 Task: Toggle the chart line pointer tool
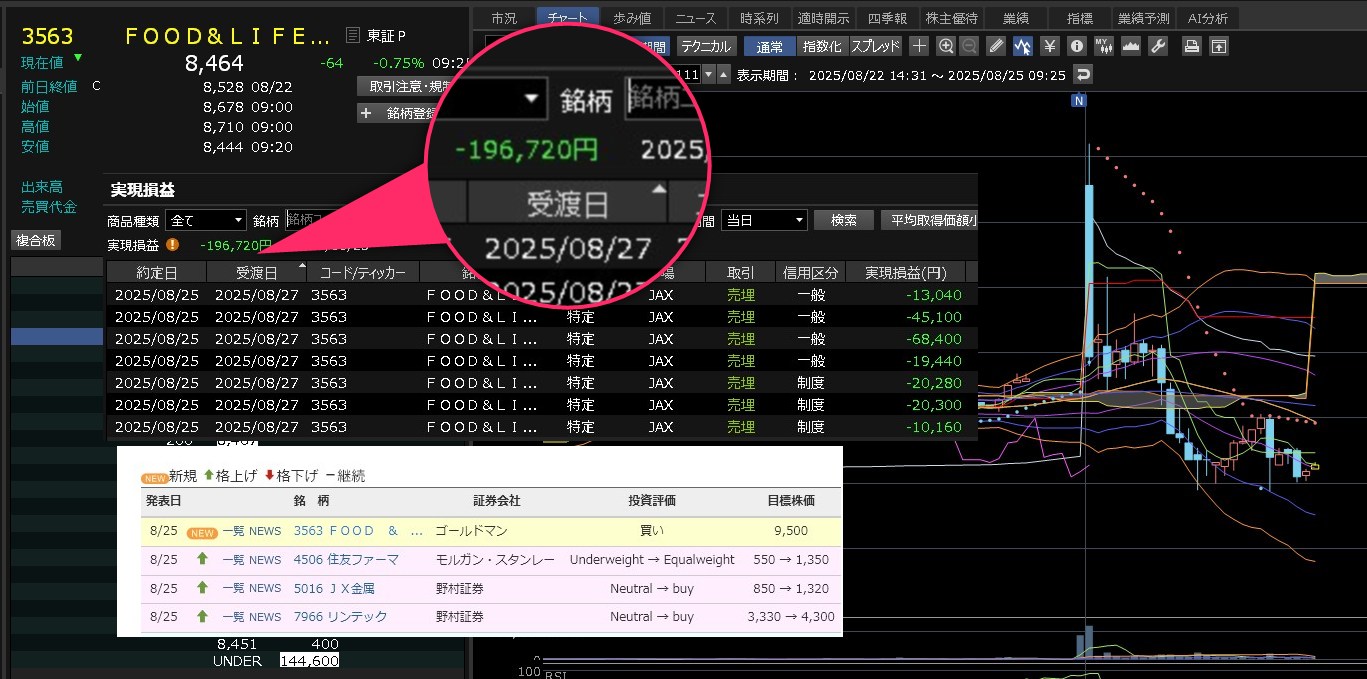[1022, 46]
